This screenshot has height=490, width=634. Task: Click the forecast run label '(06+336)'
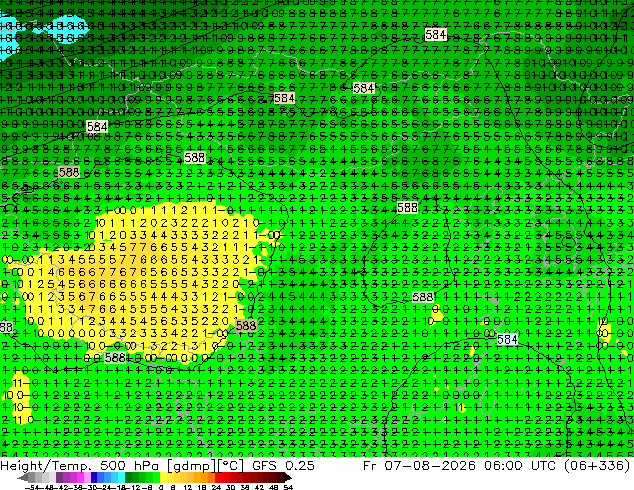[597, 466]
